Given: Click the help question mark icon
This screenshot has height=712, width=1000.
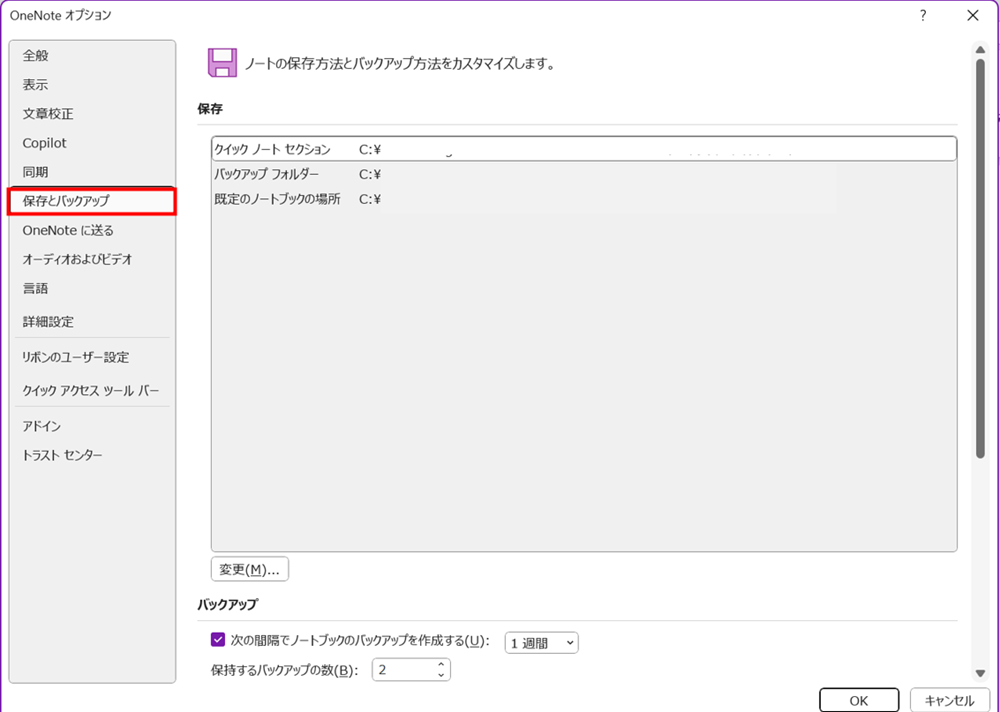Looking at the screenshot, I should pyautogui.click(x=923, y=15).
